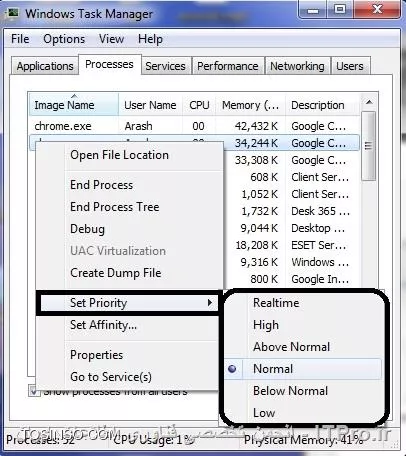Screen dimensions: 406x456
Task: Go to the Networking tab
Action: [297, 66]
